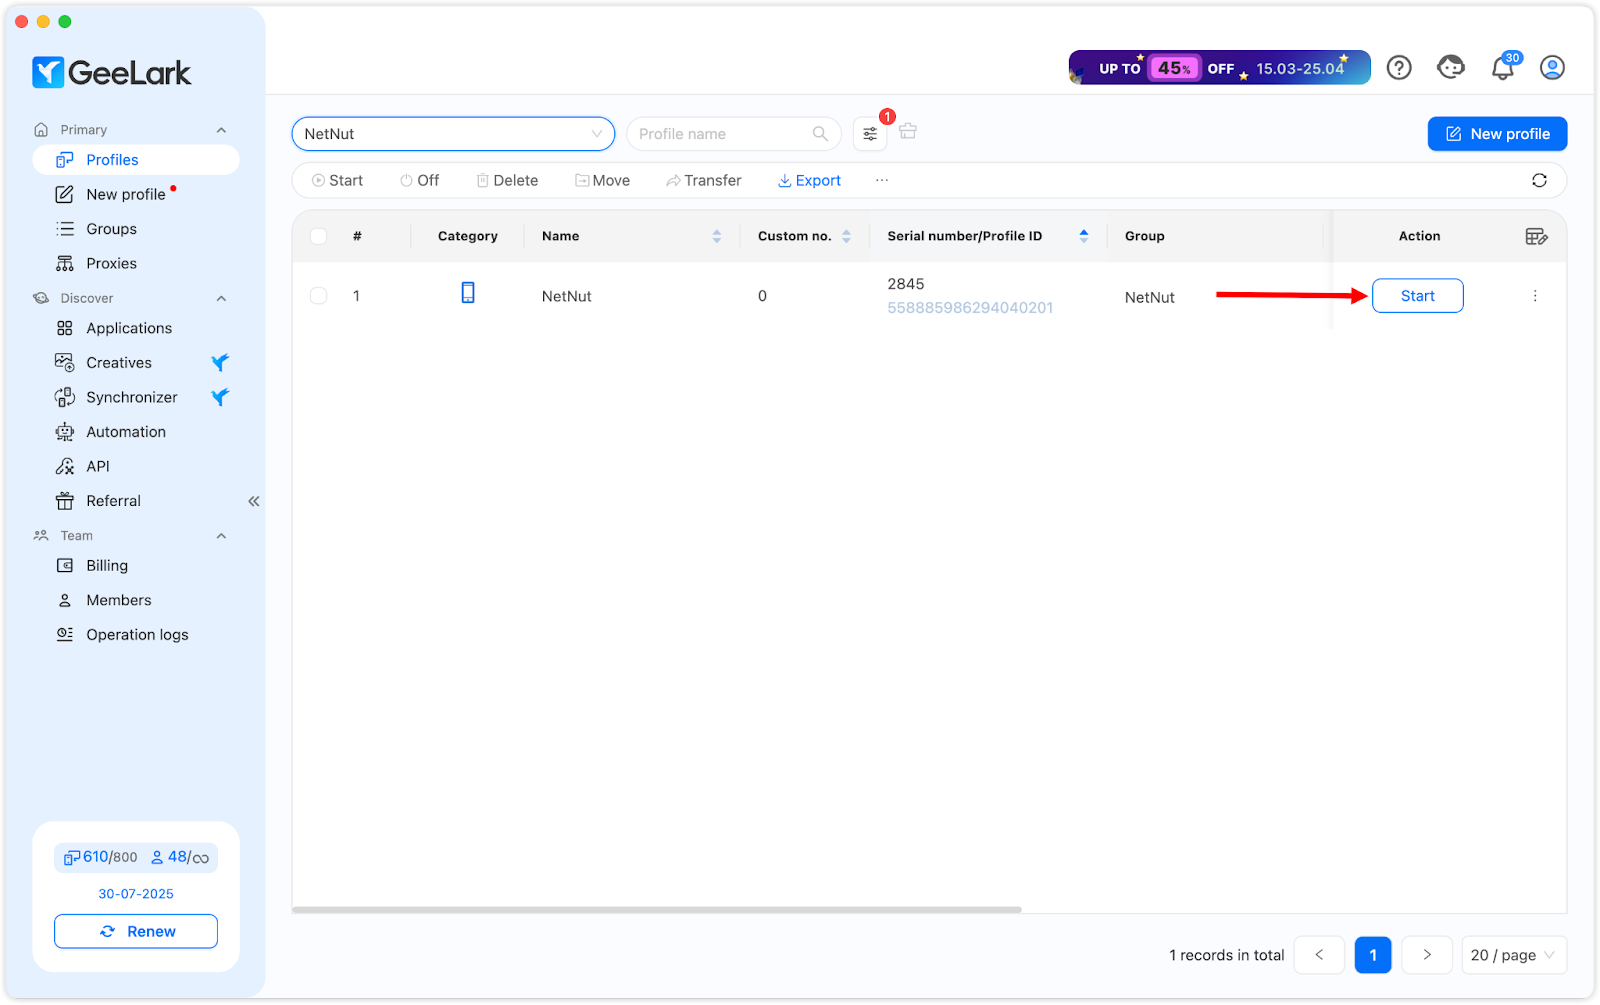Click Start in the bulk toolbar
The image size is (1600, 1005).
337,180
